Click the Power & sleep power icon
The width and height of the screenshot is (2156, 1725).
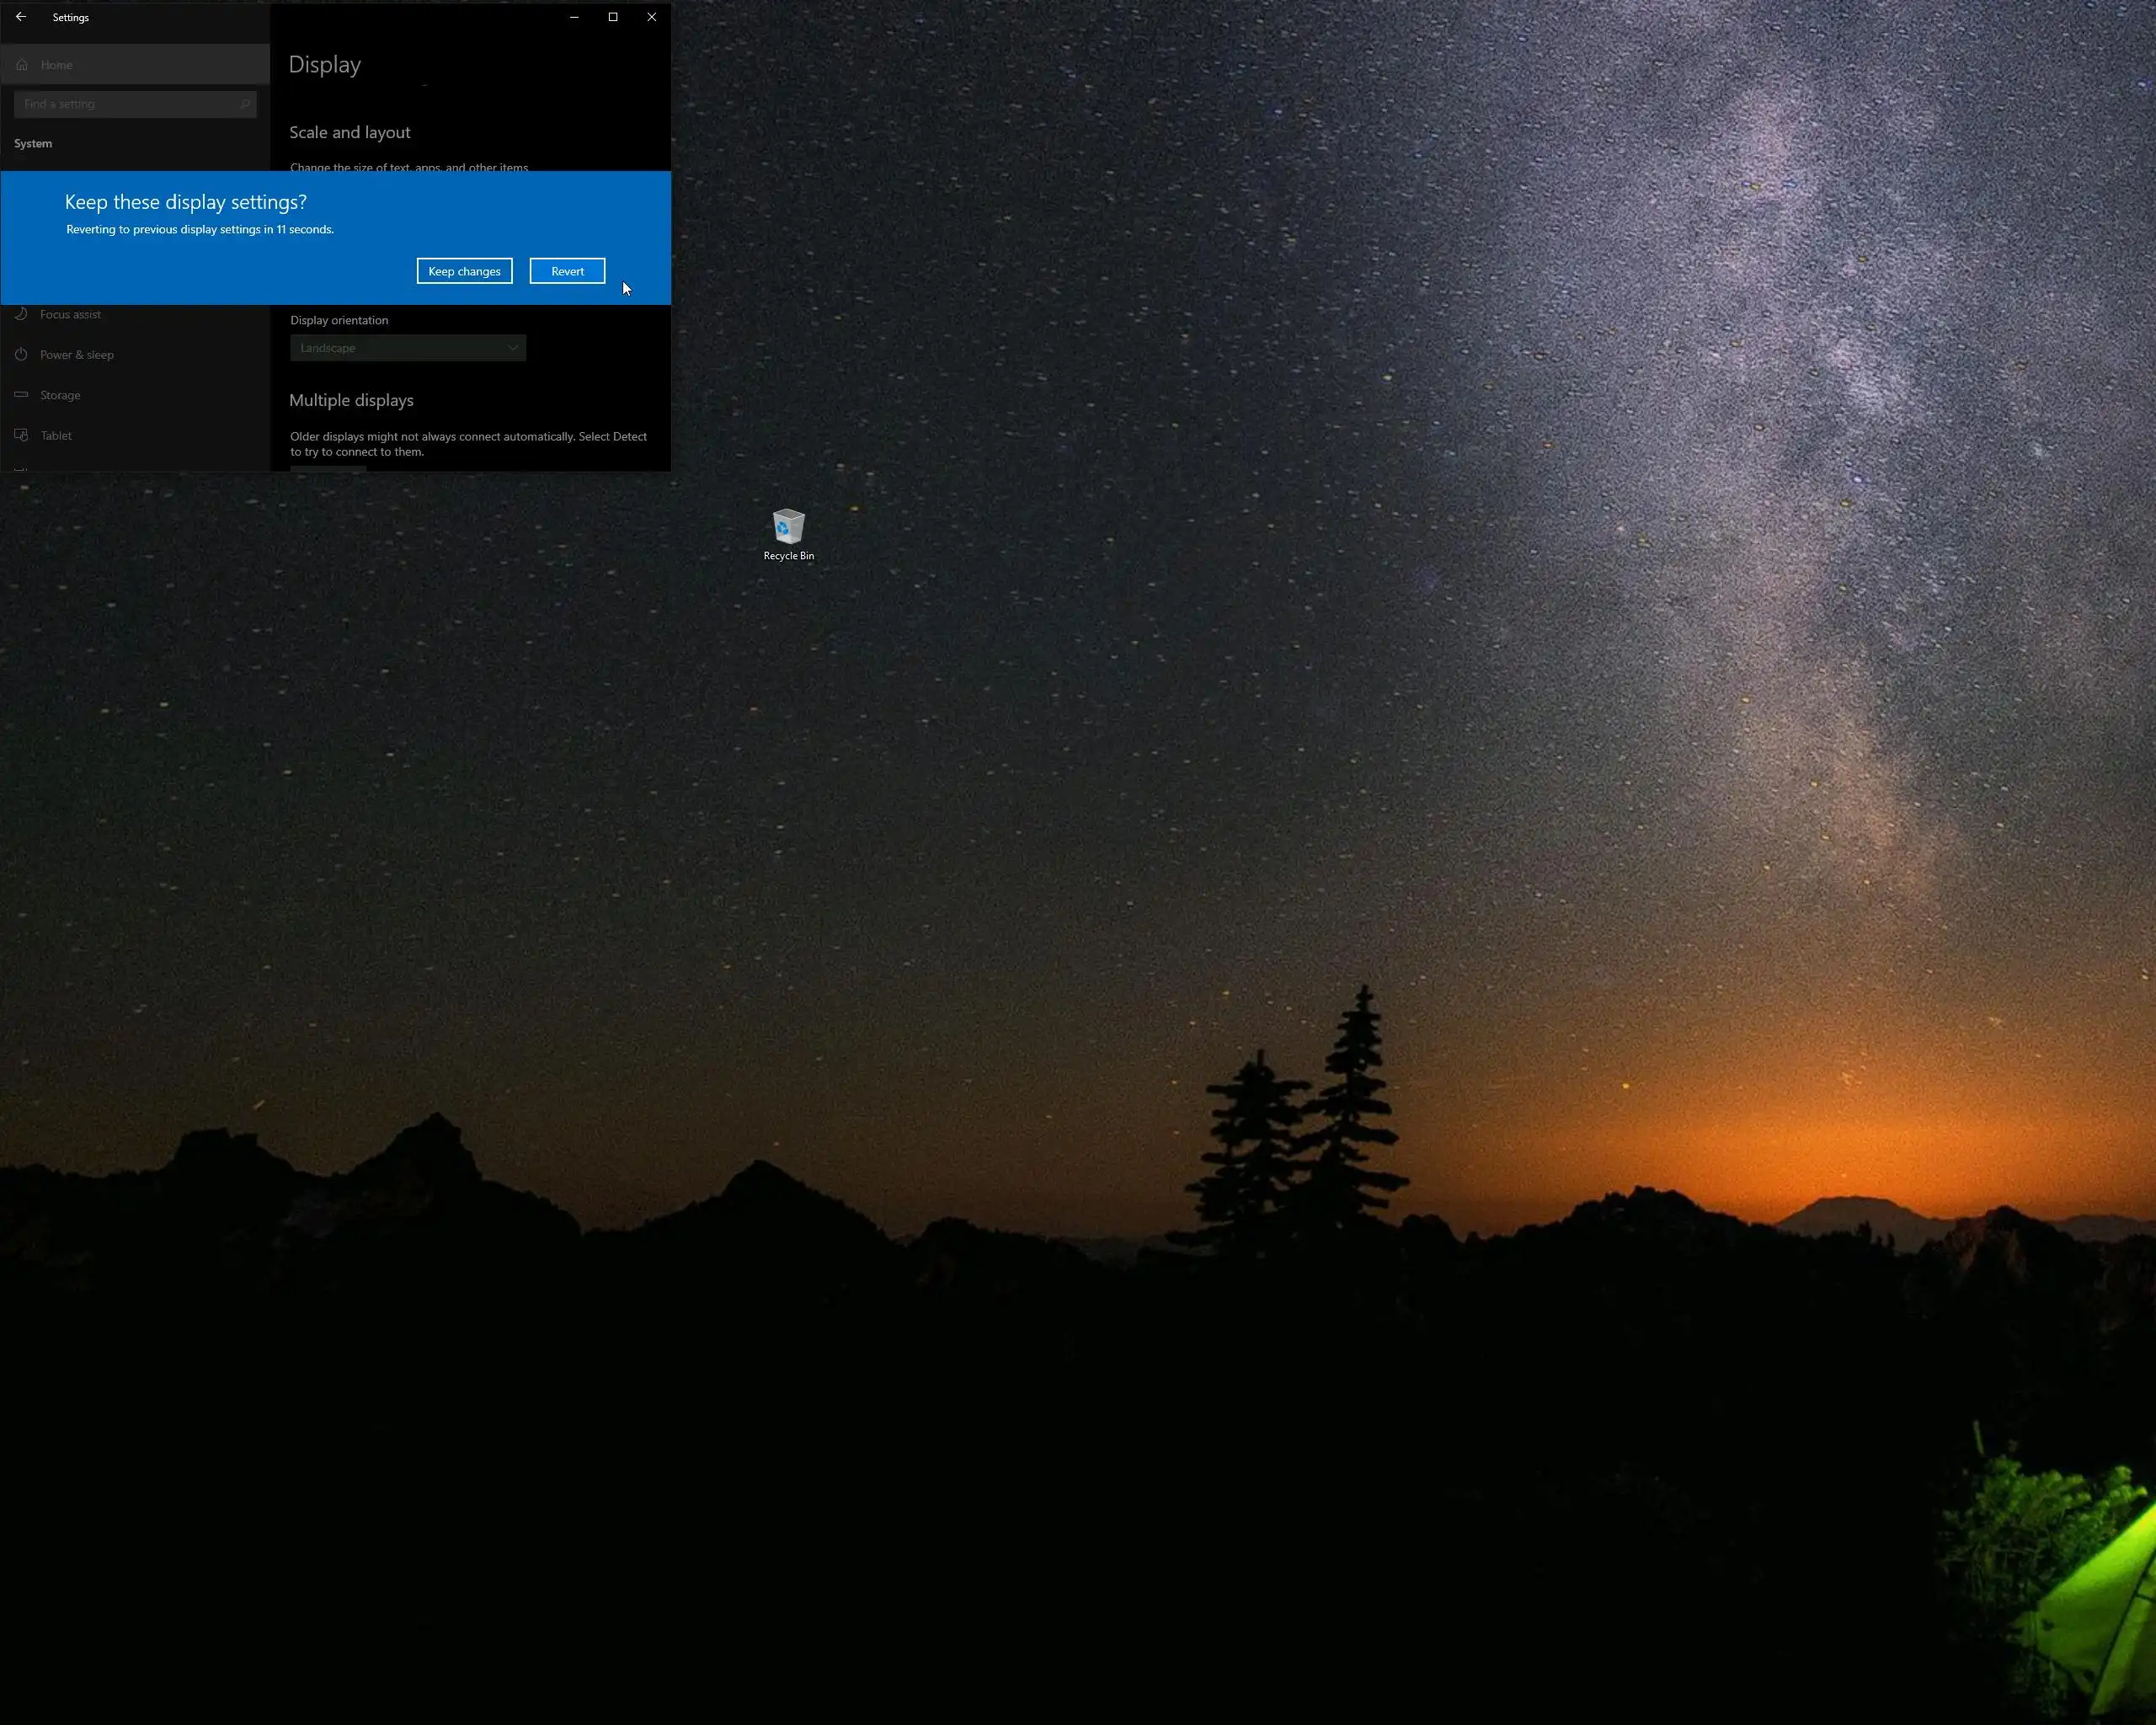(21, 355)
